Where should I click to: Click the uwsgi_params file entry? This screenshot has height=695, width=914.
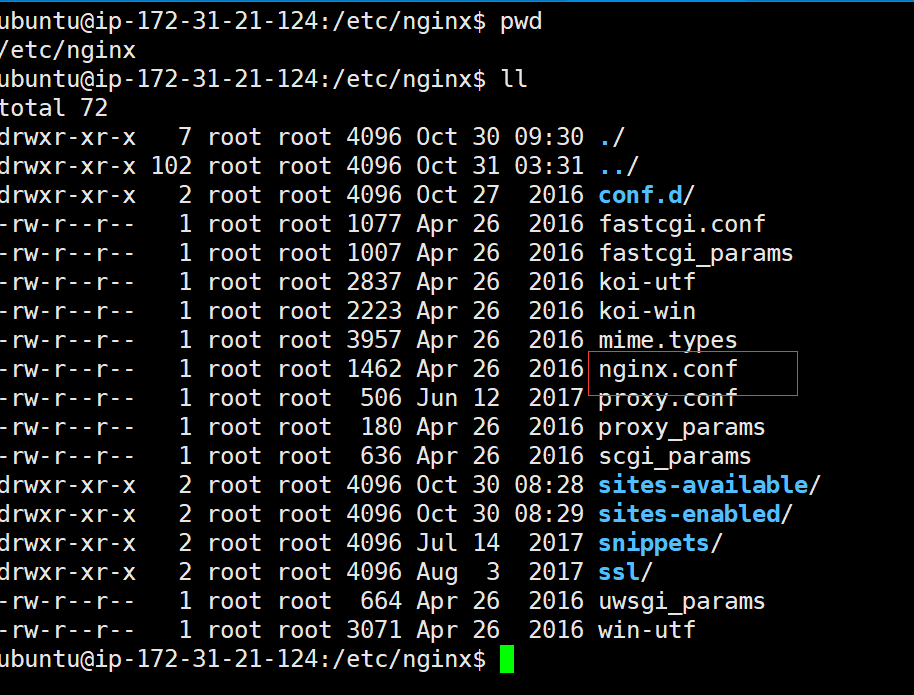click(x=681, y=600)
